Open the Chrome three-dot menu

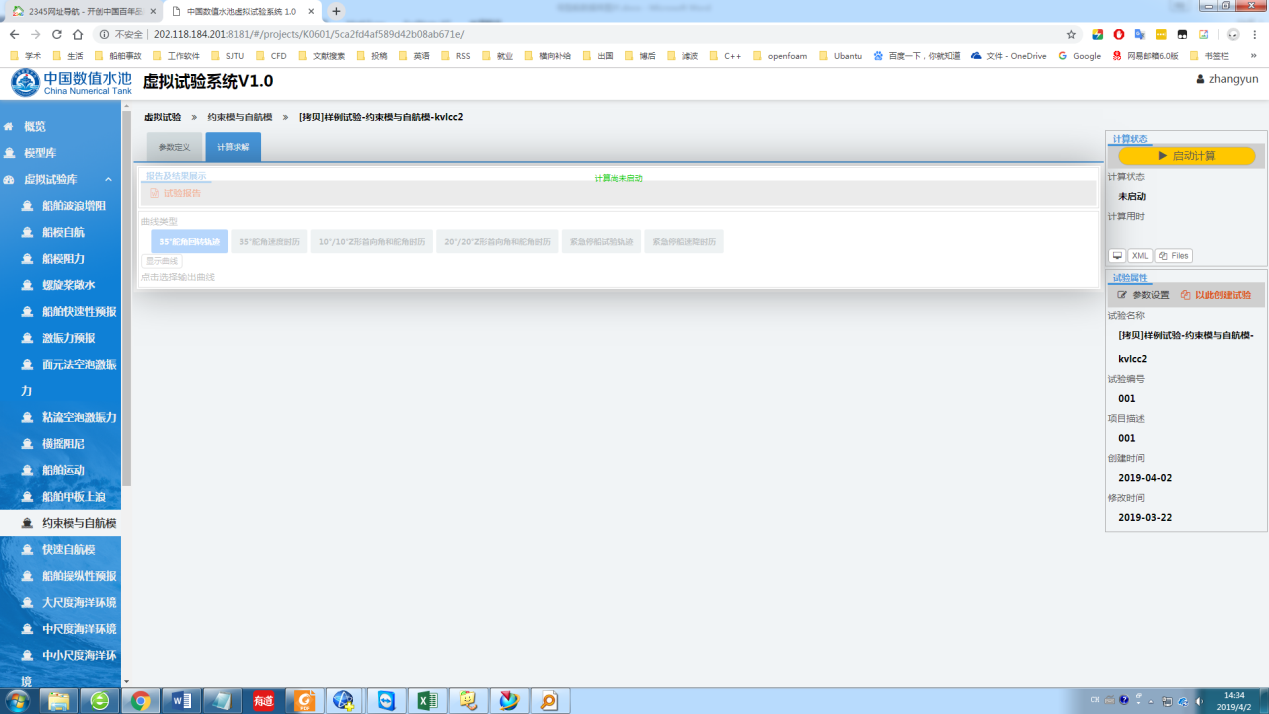point(1254,34)
